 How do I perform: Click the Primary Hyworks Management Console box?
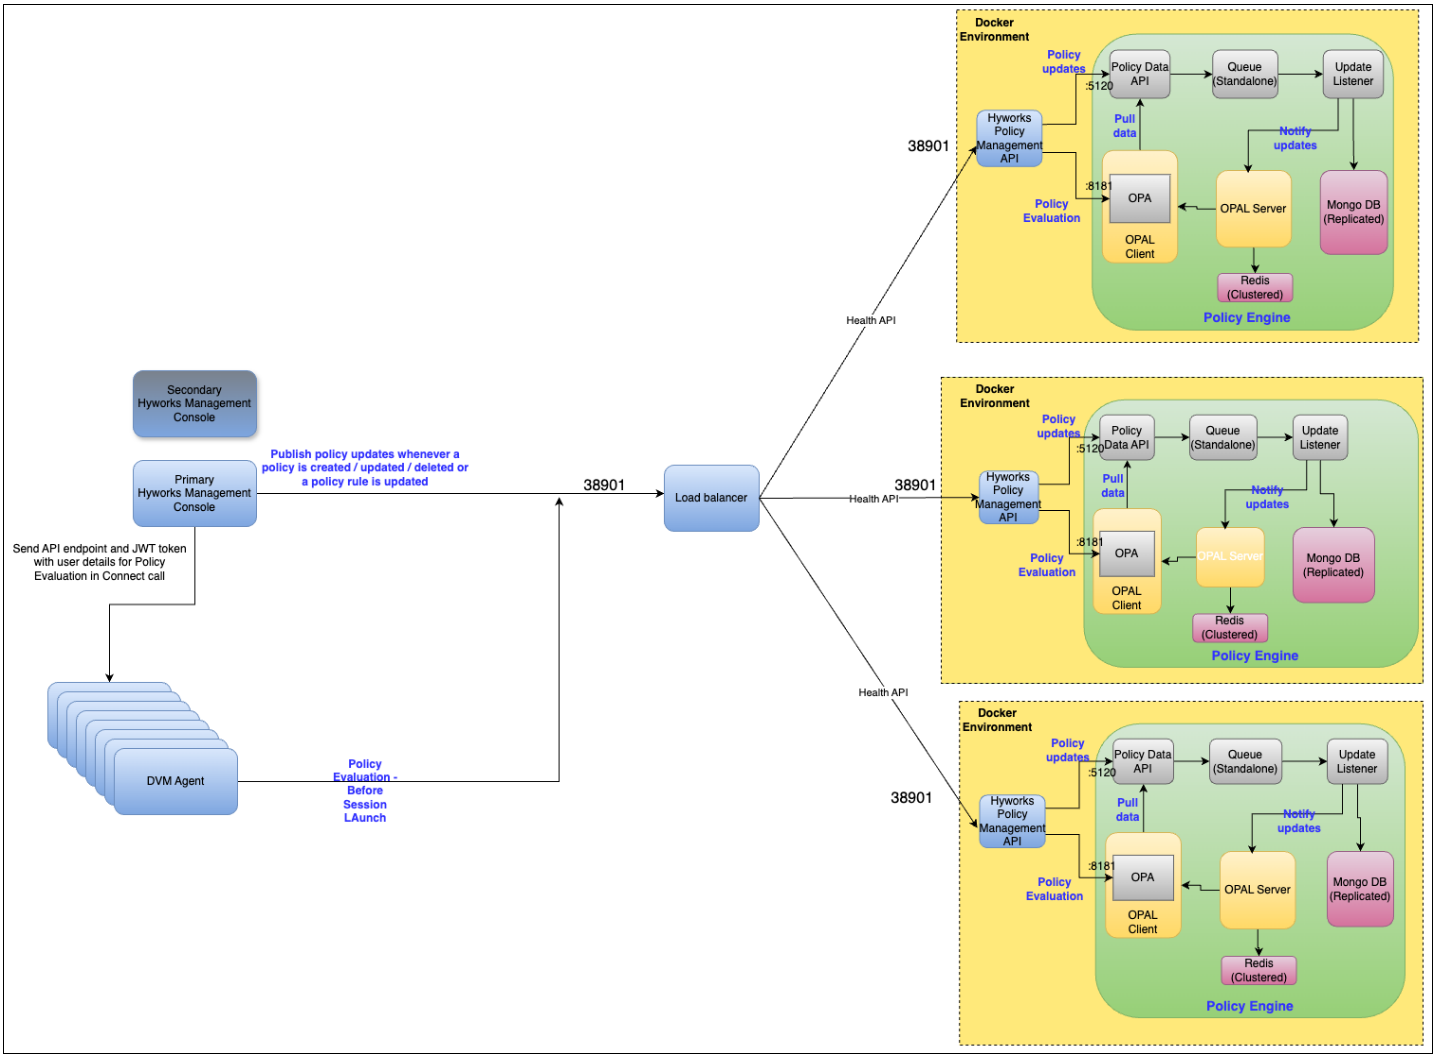point(194,493)
